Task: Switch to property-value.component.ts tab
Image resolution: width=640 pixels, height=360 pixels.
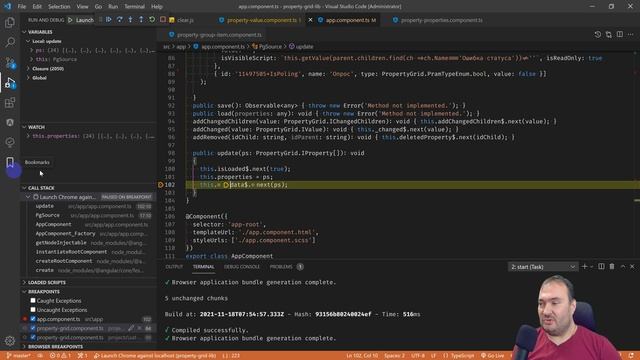Action: (261, 20)
